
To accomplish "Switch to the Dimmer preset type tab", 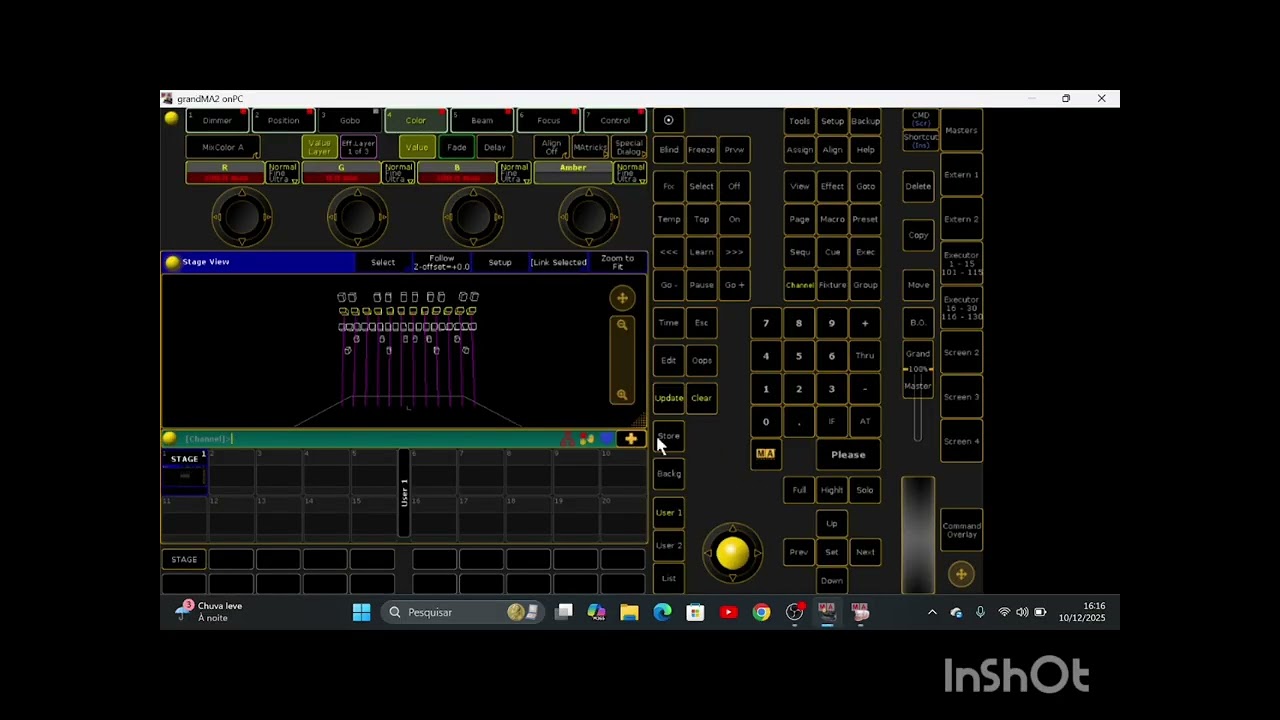I will tap(217, 121).
